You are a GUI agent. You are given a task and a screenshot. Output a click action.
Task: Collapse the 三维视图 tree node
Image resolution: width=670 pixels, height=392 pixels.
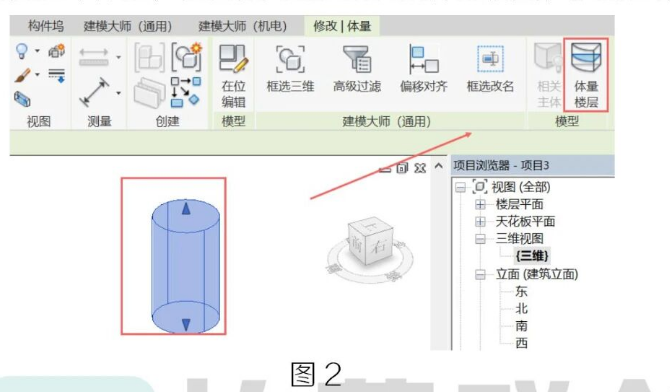[x=480, y=239]
